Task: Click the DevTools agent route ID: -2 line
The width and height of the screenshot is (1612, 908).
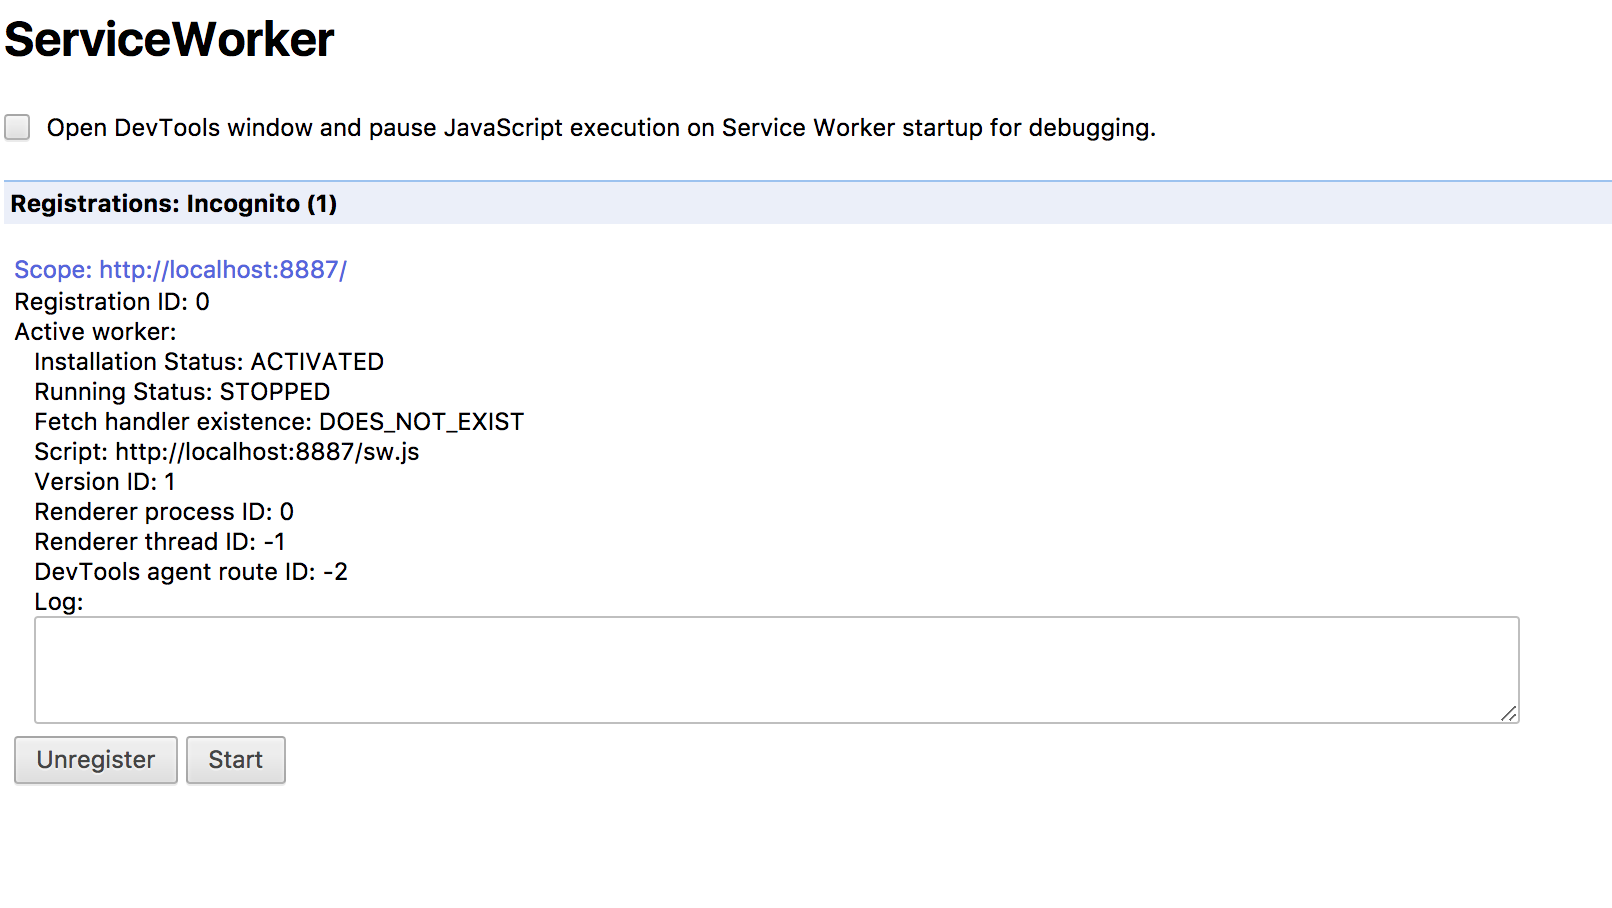Action: (x=191, y=572)
